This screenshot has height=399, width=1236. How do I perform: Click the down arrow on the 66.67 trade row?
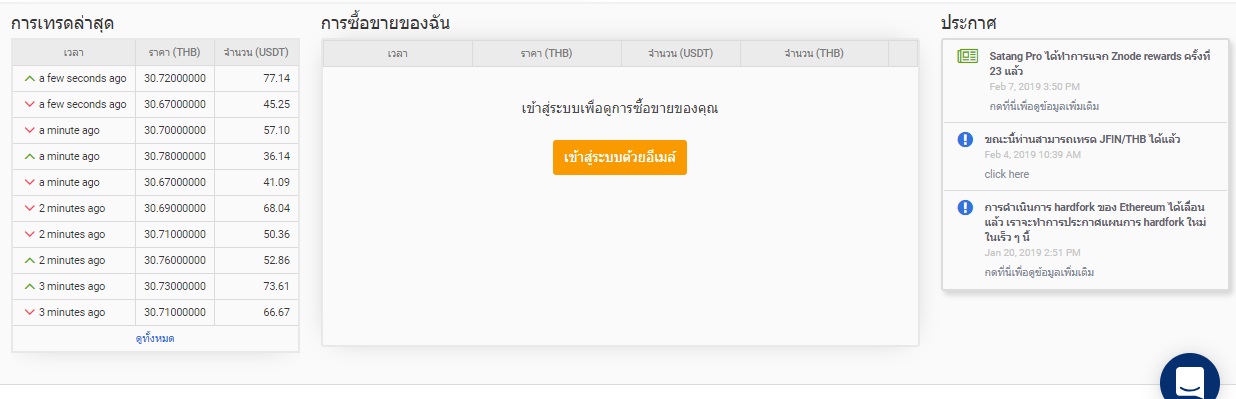coord(30,312)
